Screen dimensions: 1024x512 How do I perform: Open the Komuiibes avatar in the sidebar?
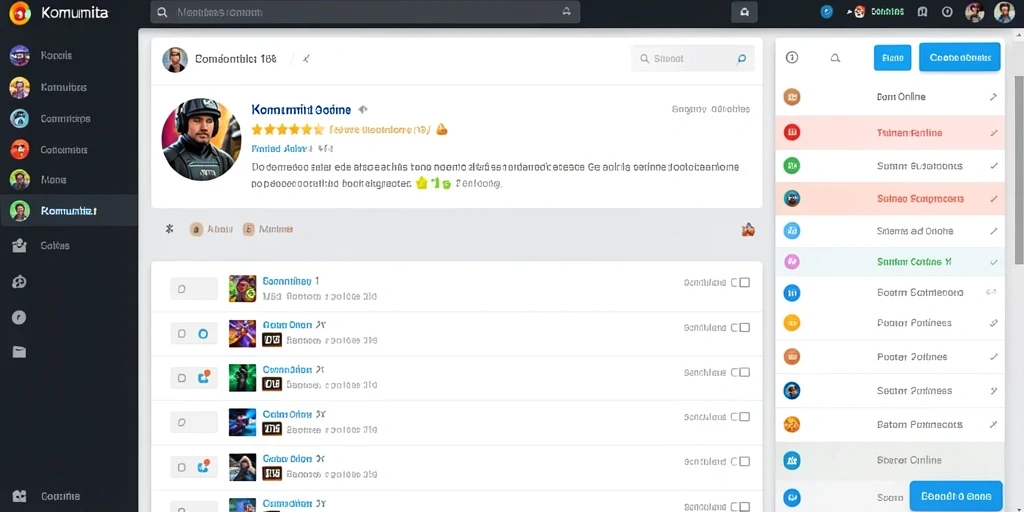click(x=20, y=87)
